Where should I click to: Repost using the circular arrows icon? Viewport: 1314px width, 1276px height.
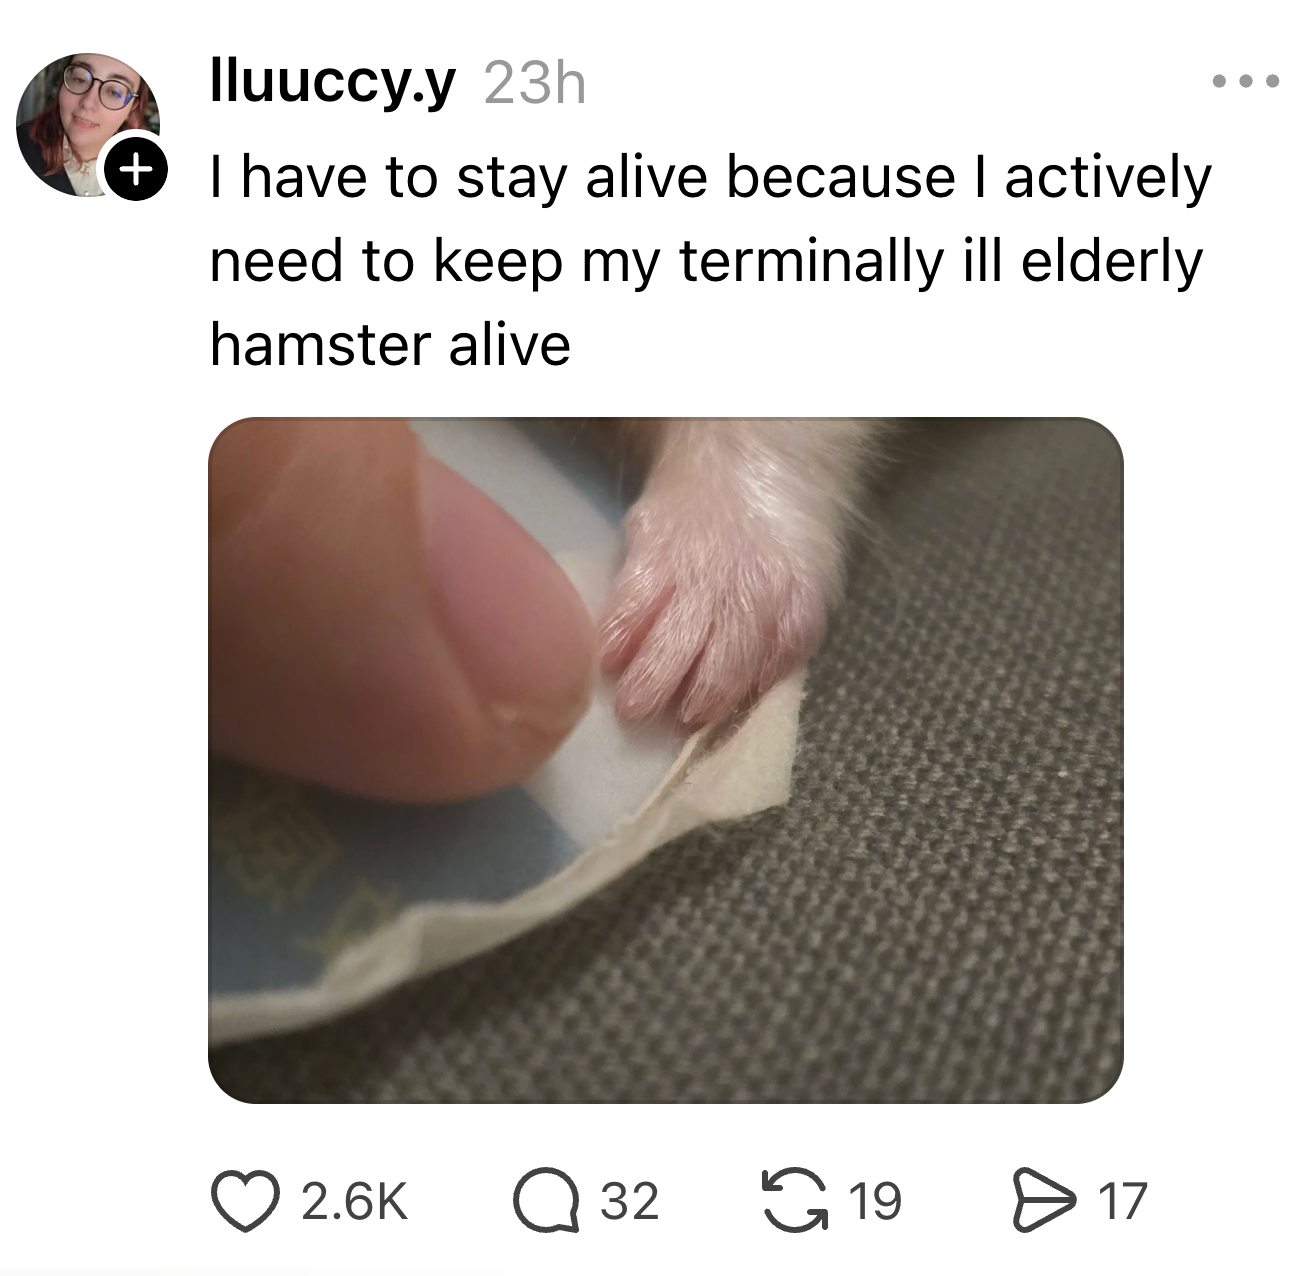coord(795,1201)
